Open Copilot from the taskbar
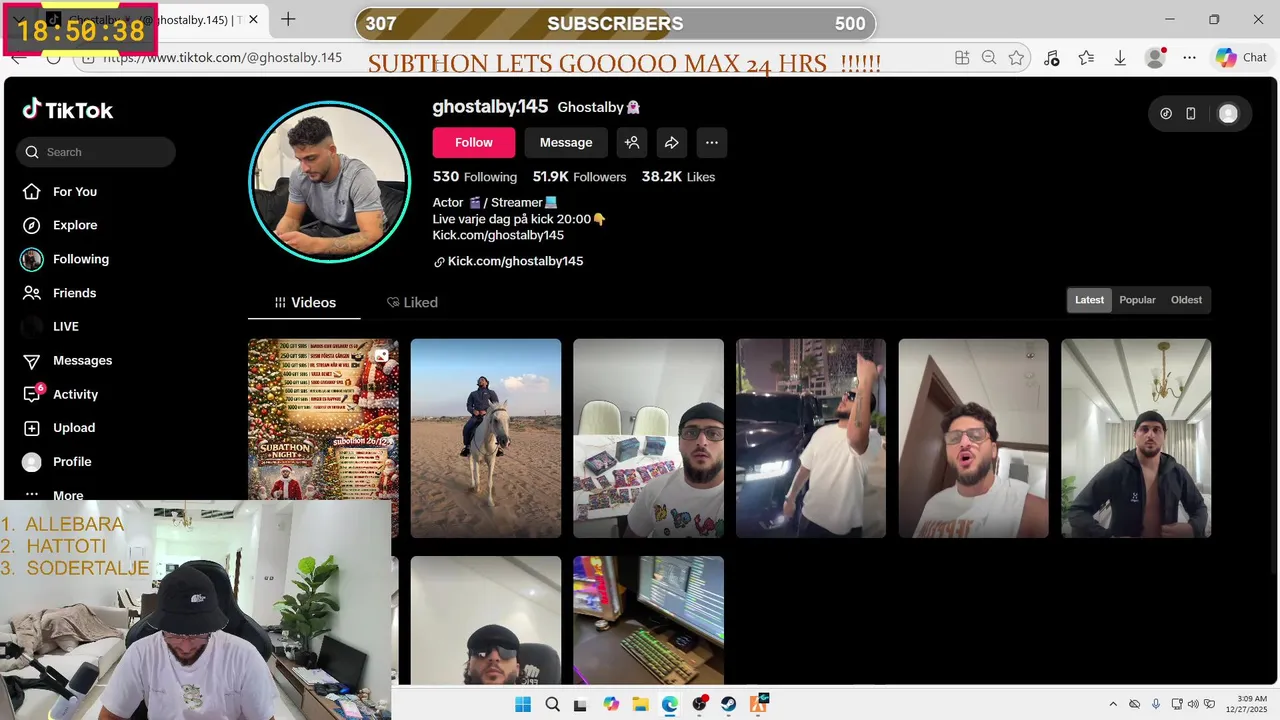This screenshot has height=720, width=1280. 611,704
